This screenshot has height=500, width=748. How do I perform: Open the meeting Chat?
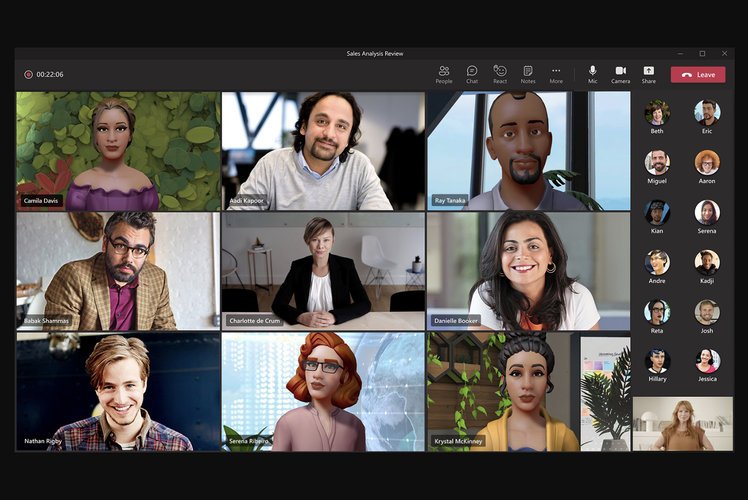[x=472, y=74]
